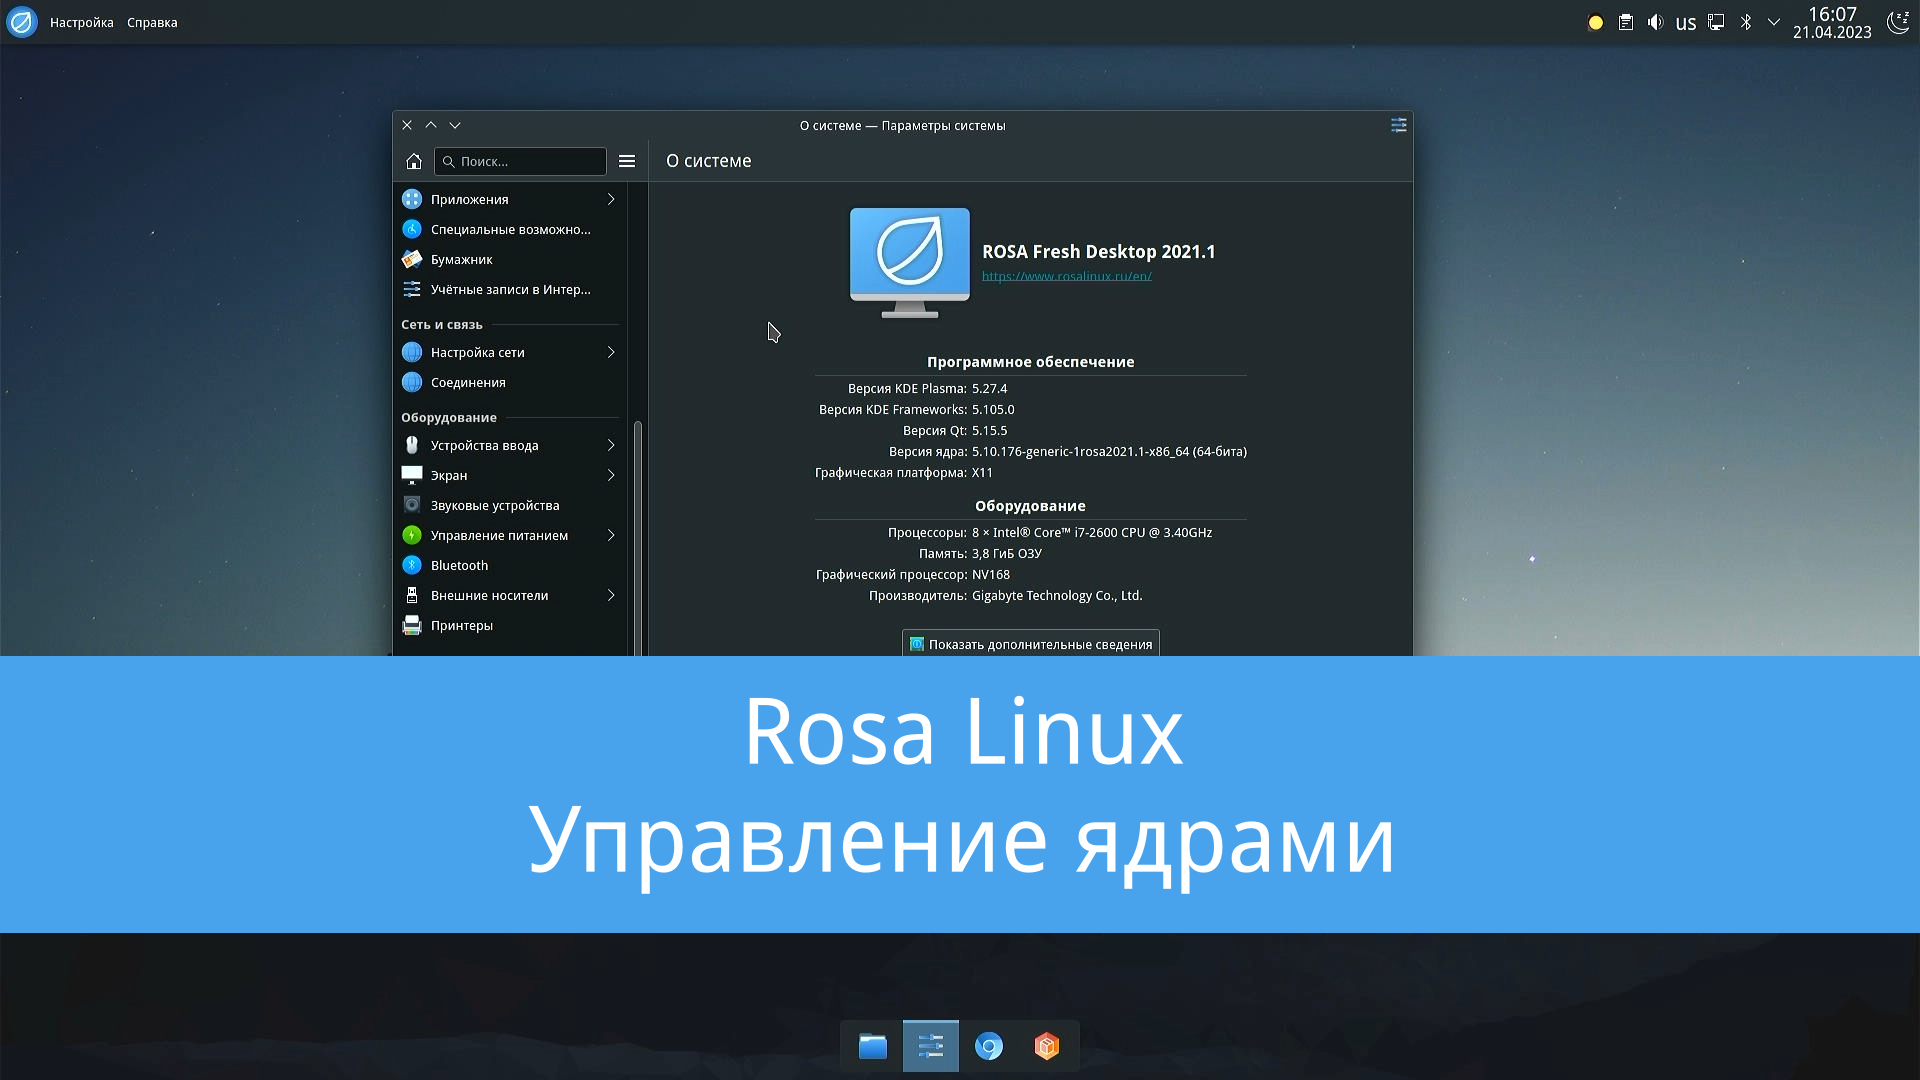Switch keyboard layout by clicking 'us'
This screenshot has width=1920, height=1080.
coord(1686,21)
